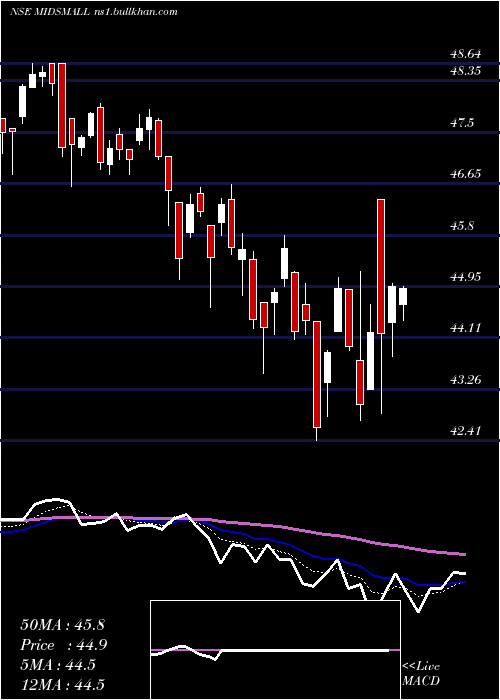Click the 43.26 price level label

tap(466, 380)
